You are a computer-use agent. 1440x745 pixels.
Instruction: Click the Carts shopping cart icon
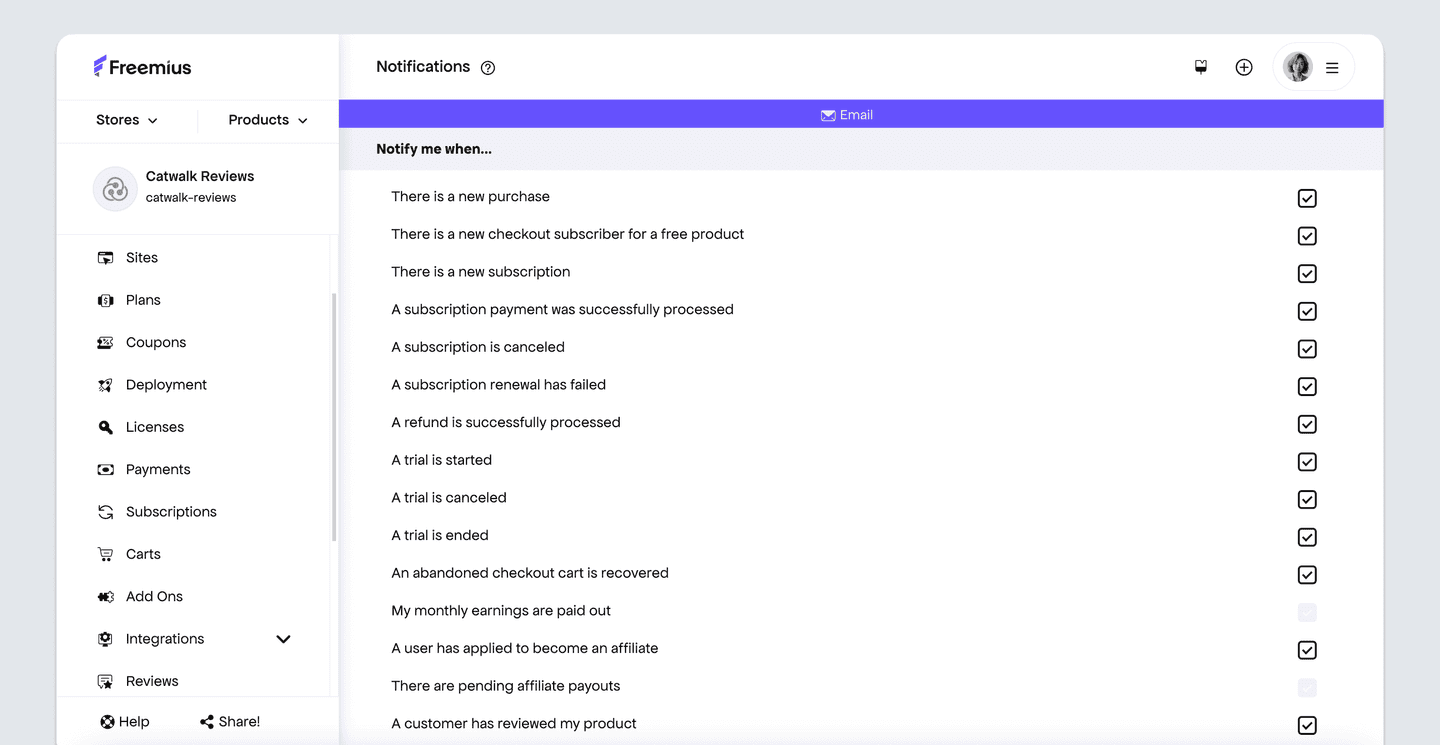coord(105,553)
